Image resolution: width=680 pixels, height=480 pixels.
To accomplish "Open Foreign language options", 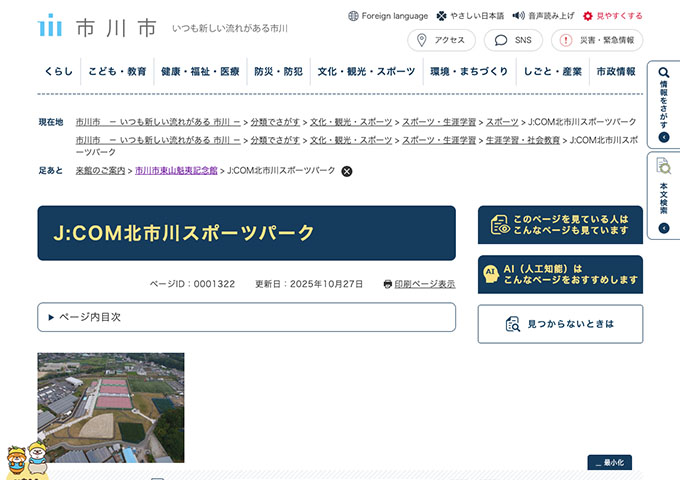I will coord(388,16).
